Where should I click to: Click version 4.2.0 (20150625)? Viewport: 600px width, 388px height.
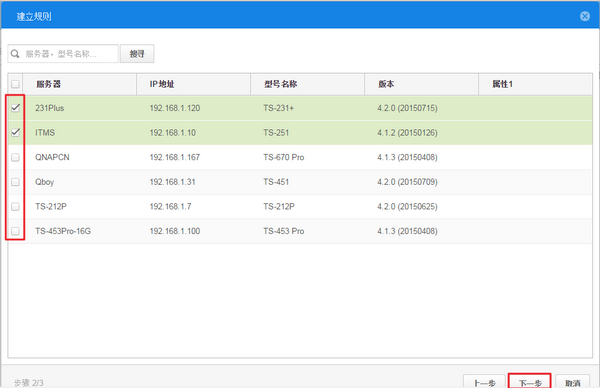pos(407,207)
